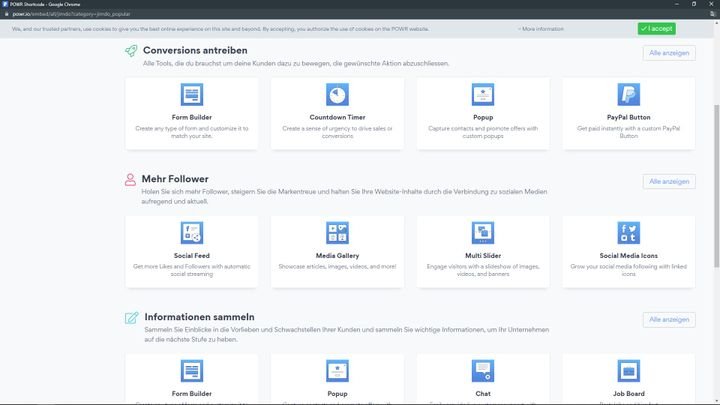Viewport: 720px width, 405px height.
Task: Select the Media Gallery icon
Action: point(337,233)
